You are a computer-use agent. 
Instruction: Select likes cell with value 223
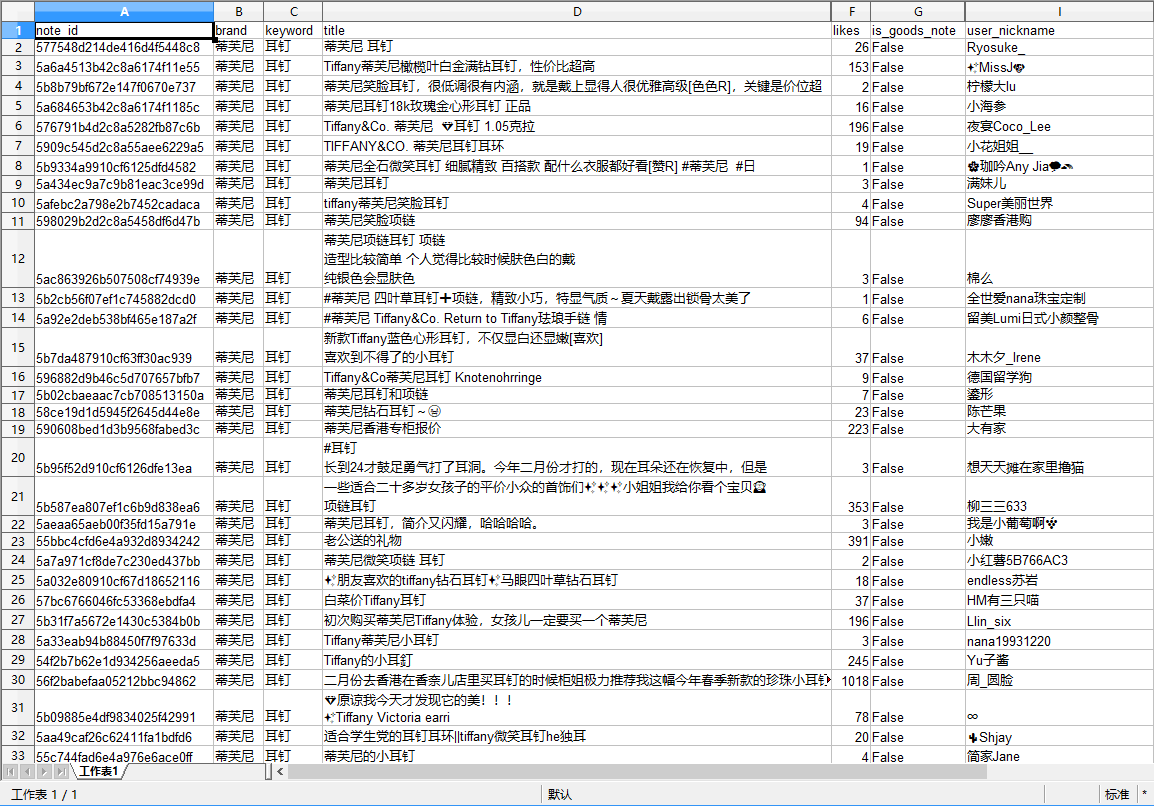pyautogui.click(x=851, y=428)
